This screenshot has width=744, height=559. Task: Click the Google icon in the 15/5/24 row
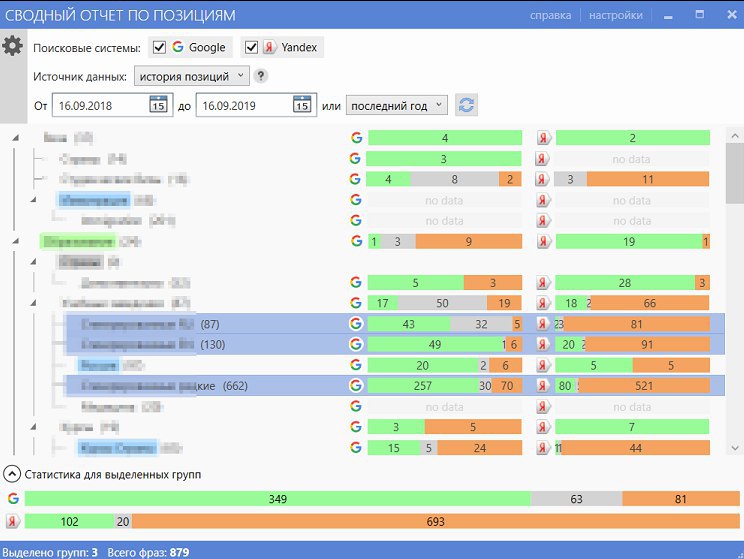click(356, 447)
